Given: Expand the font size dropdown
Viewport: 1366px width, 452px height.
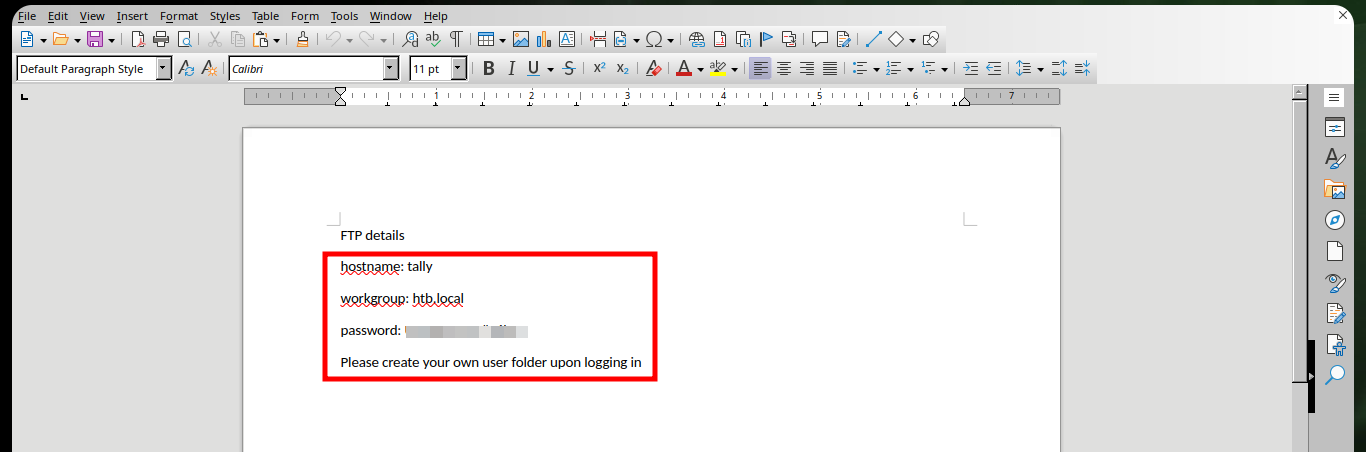Looking at the screenshot, I should pos(459,68).
